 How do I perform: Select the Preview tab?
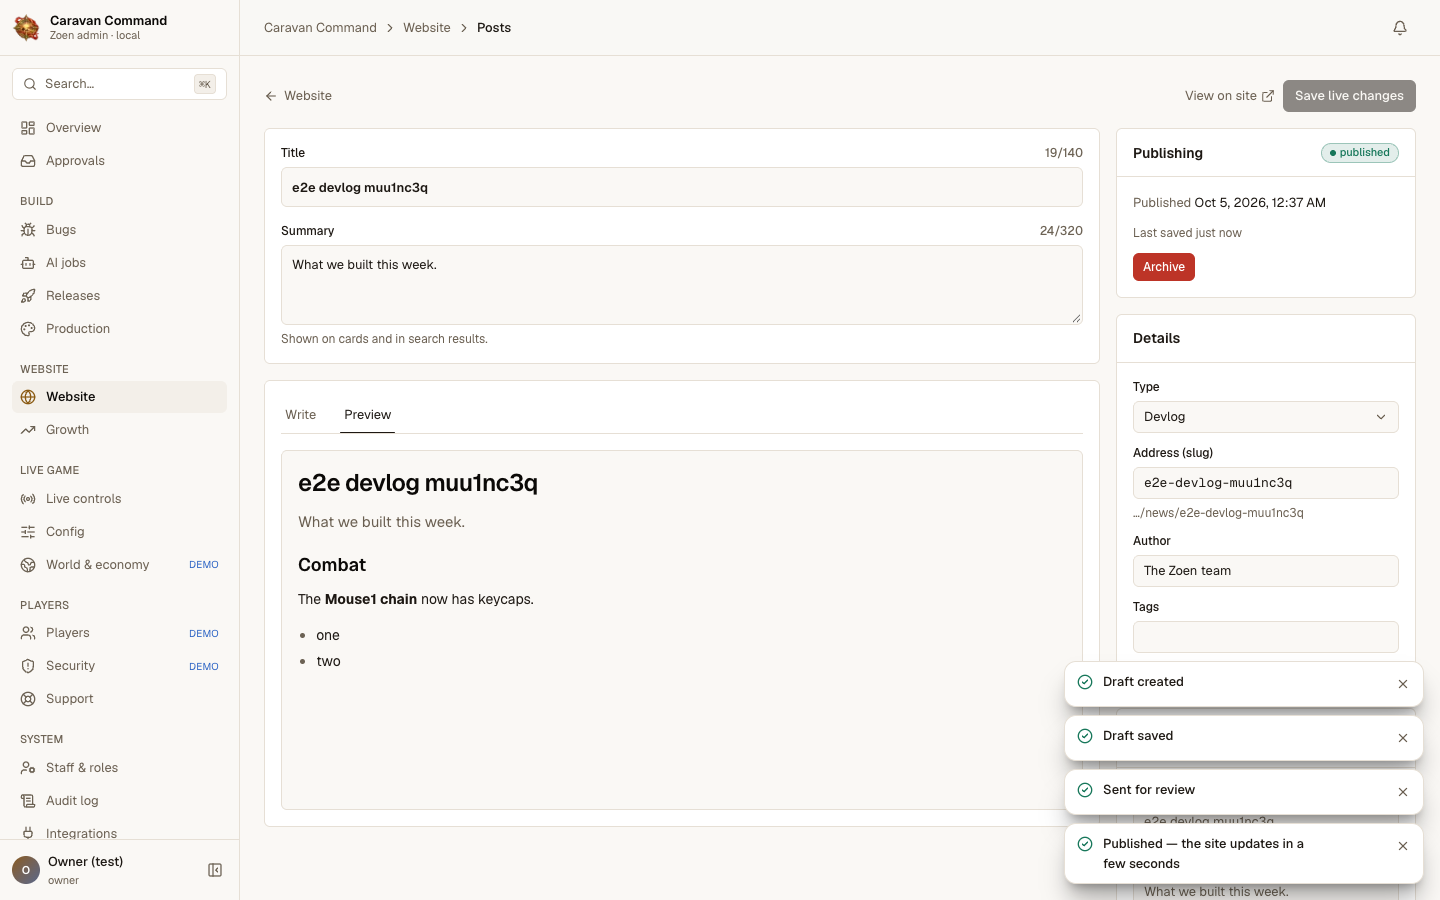(x=368, y=415)
